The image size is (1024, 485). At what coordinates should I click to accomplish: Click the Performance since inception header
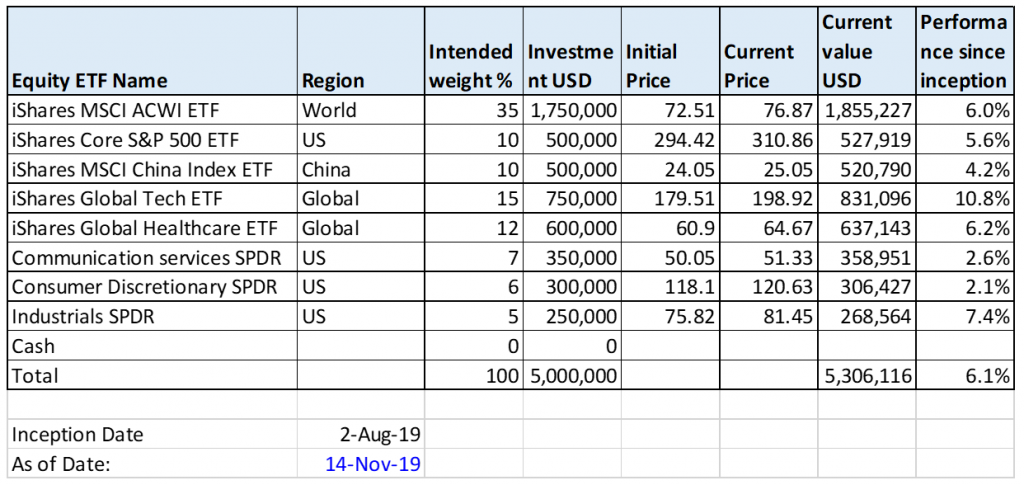tap(965, 52)
